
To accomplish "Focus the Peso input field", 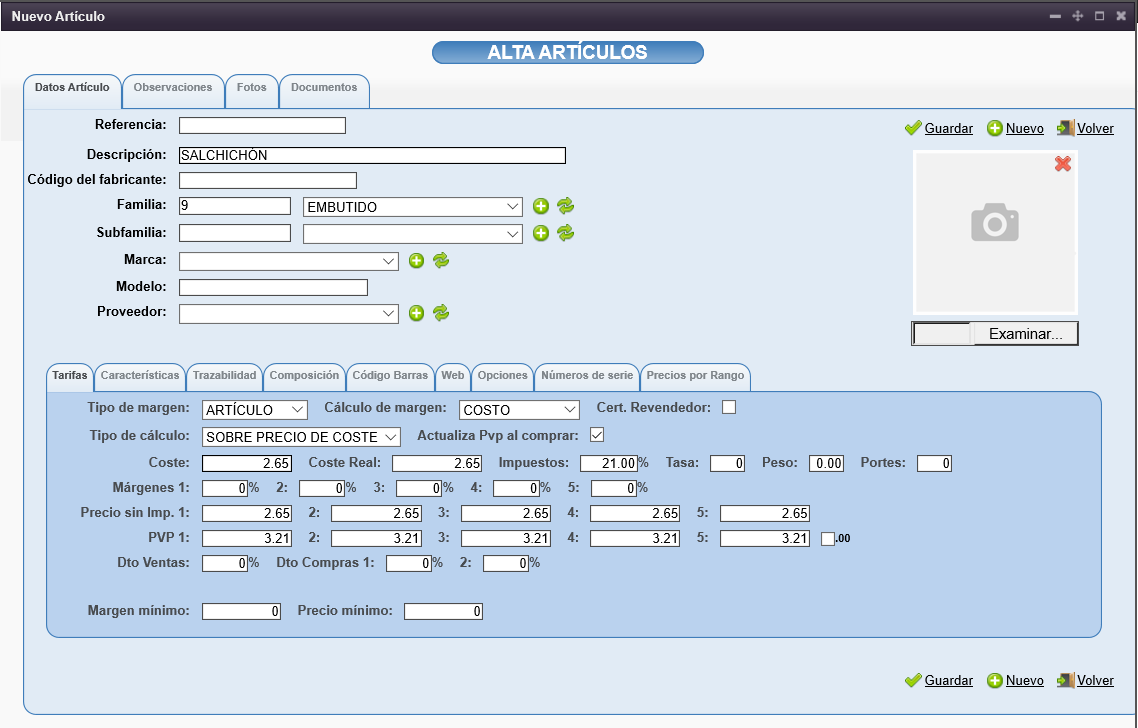I will click(x=827, y=463).
